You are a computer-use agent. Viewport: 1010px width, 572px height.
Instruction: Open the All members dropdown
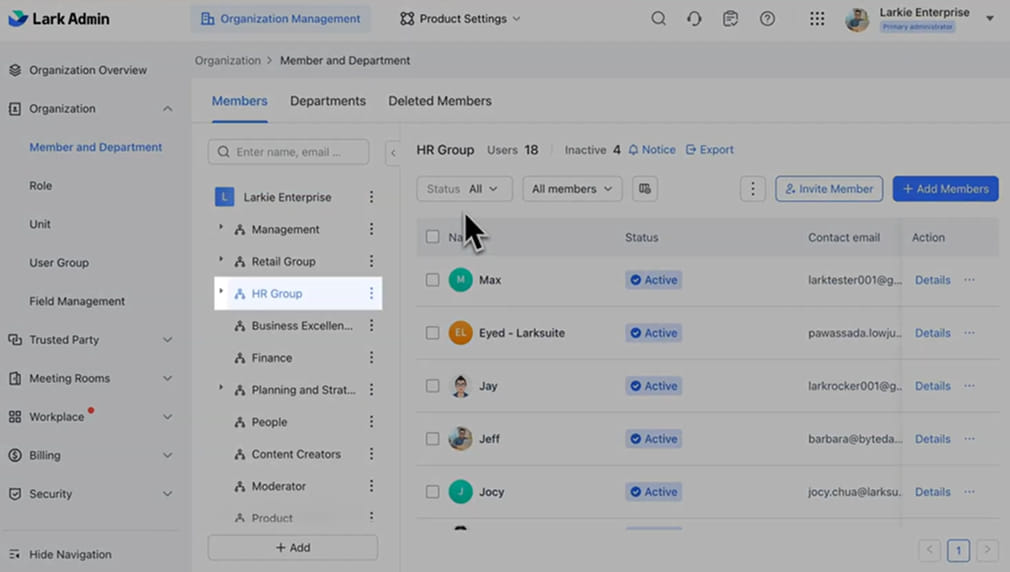pyautogui.click(x=572, y=189)
